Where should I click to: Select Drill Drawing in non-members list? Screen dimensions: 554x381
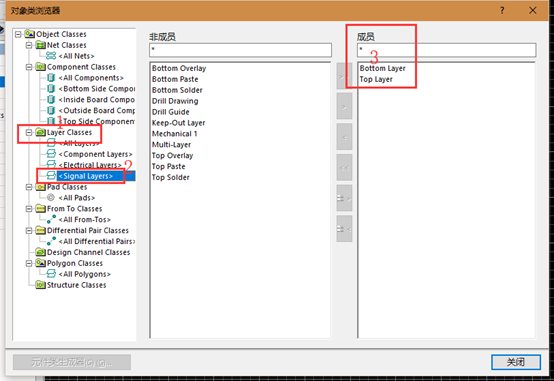tap(175, 101)
